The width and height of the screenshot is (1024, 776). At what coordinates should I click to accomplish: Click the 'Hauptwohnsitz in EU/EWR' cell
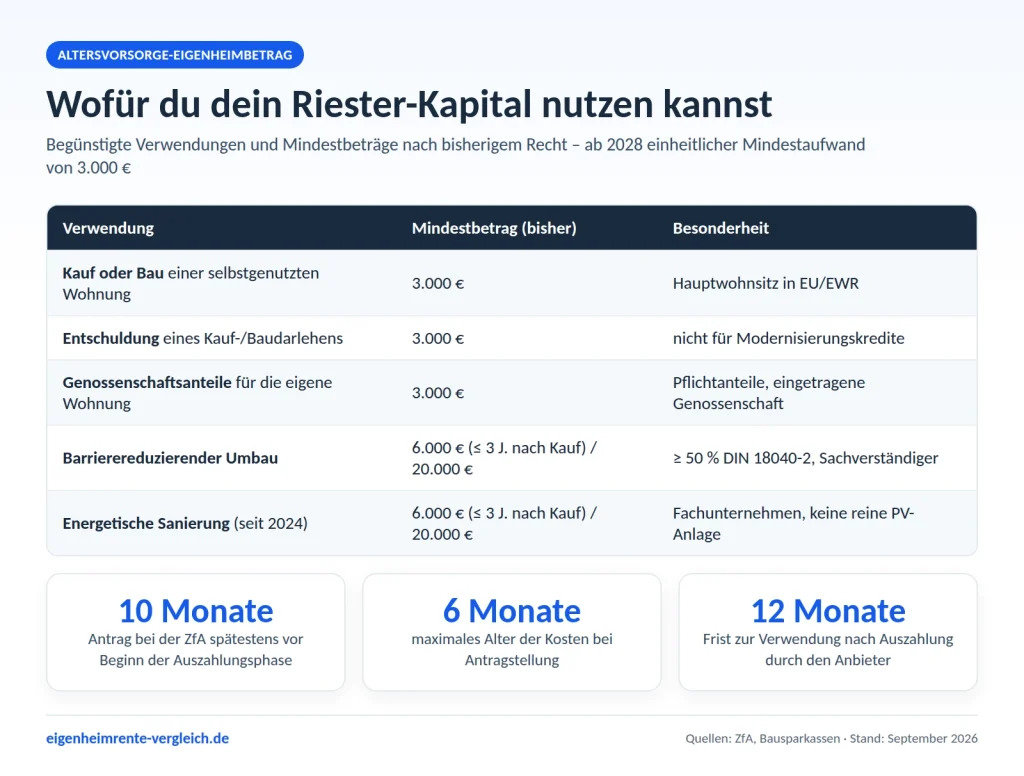765,283
